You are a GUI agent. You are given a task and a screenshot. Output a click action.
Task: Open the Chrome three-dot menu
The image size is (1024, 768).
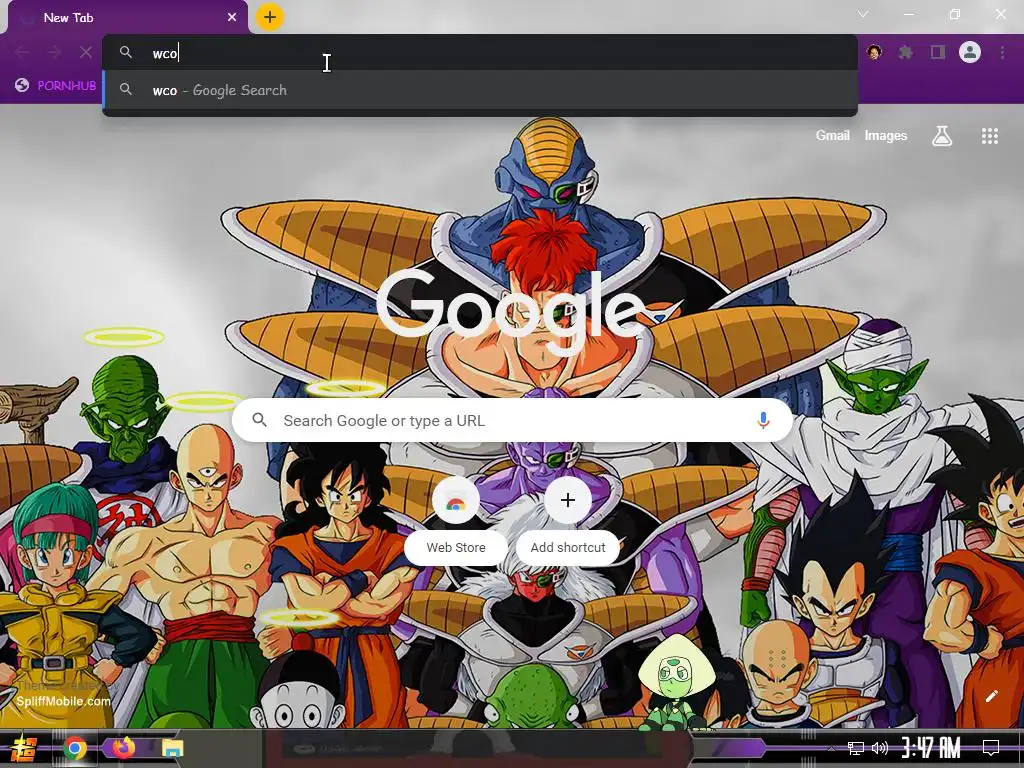click(x=1002, y=52)
